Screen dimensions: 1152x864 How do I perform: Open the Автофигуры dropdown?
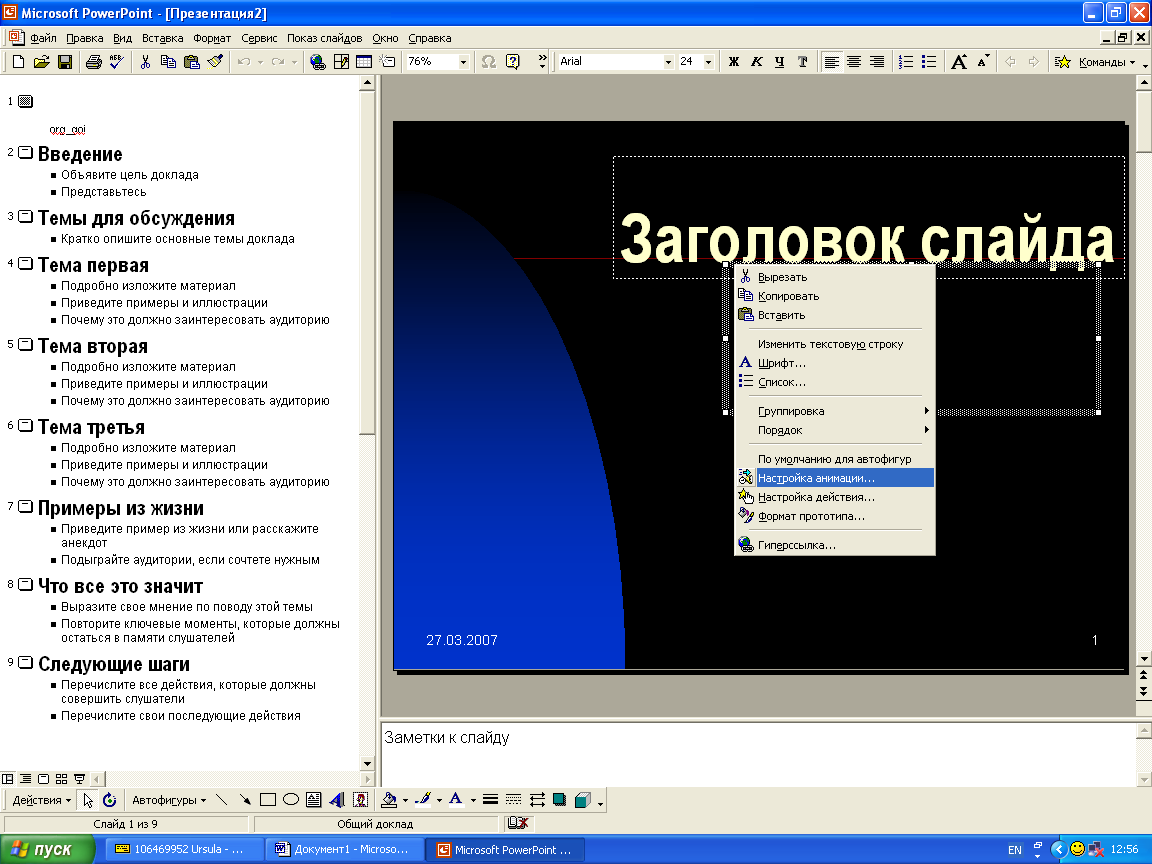(x=169, y=800)
